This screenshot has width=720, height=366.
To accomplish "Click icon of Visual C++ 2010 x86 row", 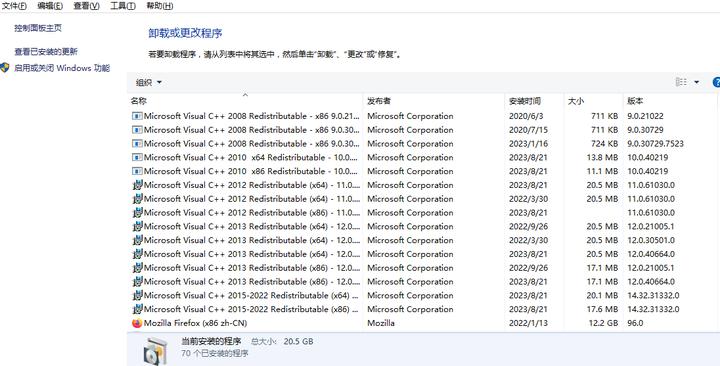I will pyautogui.click(x=137, y=171).
